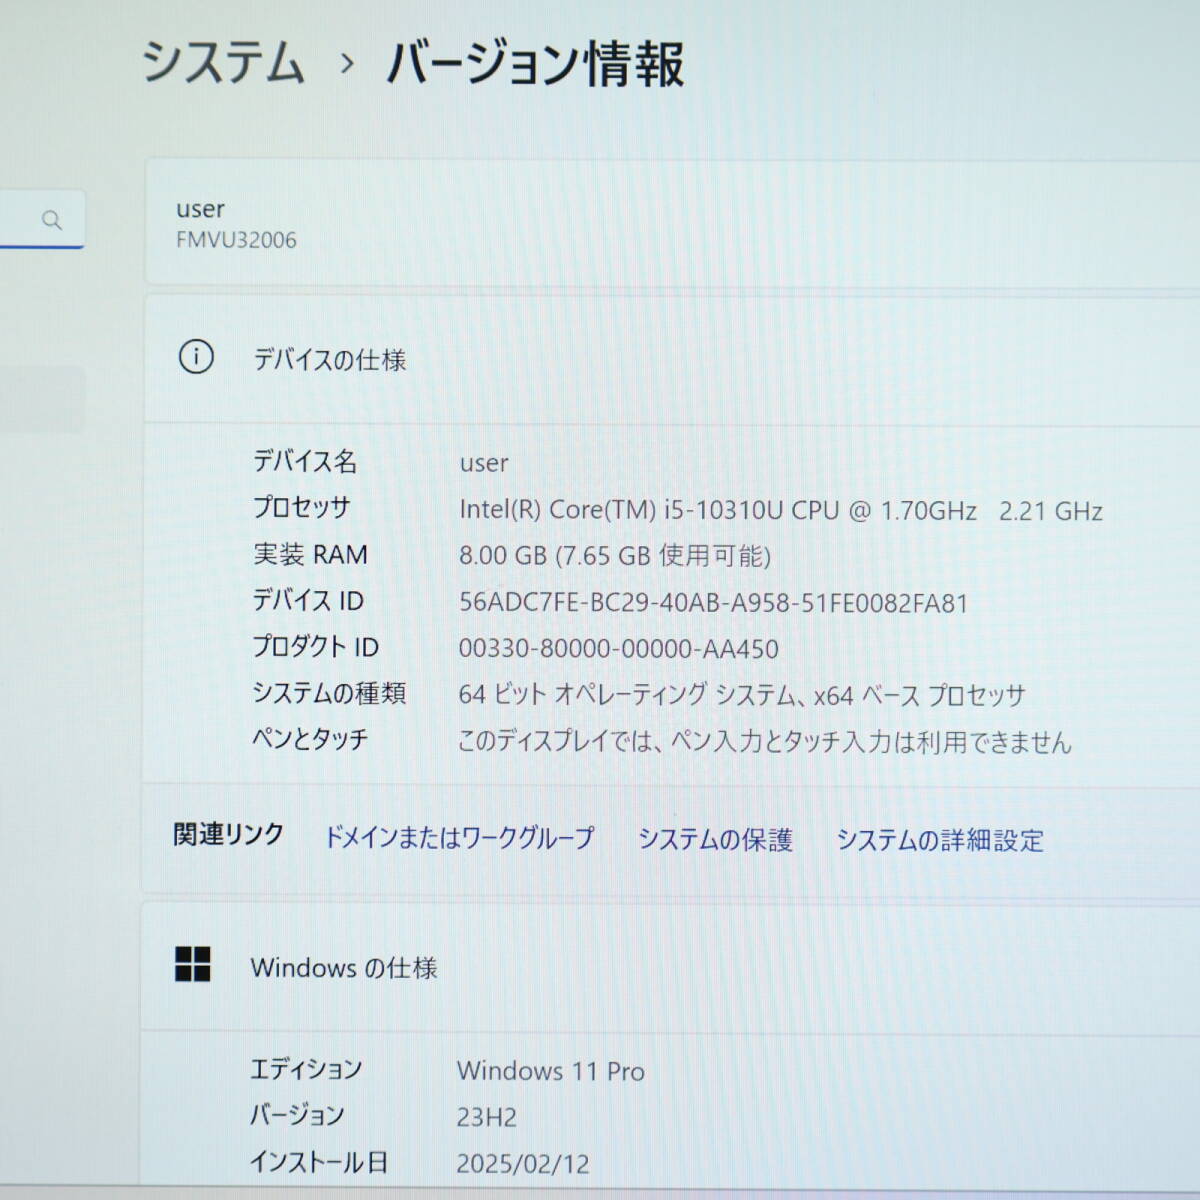
Task: Click the magnifier search icon
Action: pyautogui.click(x=52, y=220)
